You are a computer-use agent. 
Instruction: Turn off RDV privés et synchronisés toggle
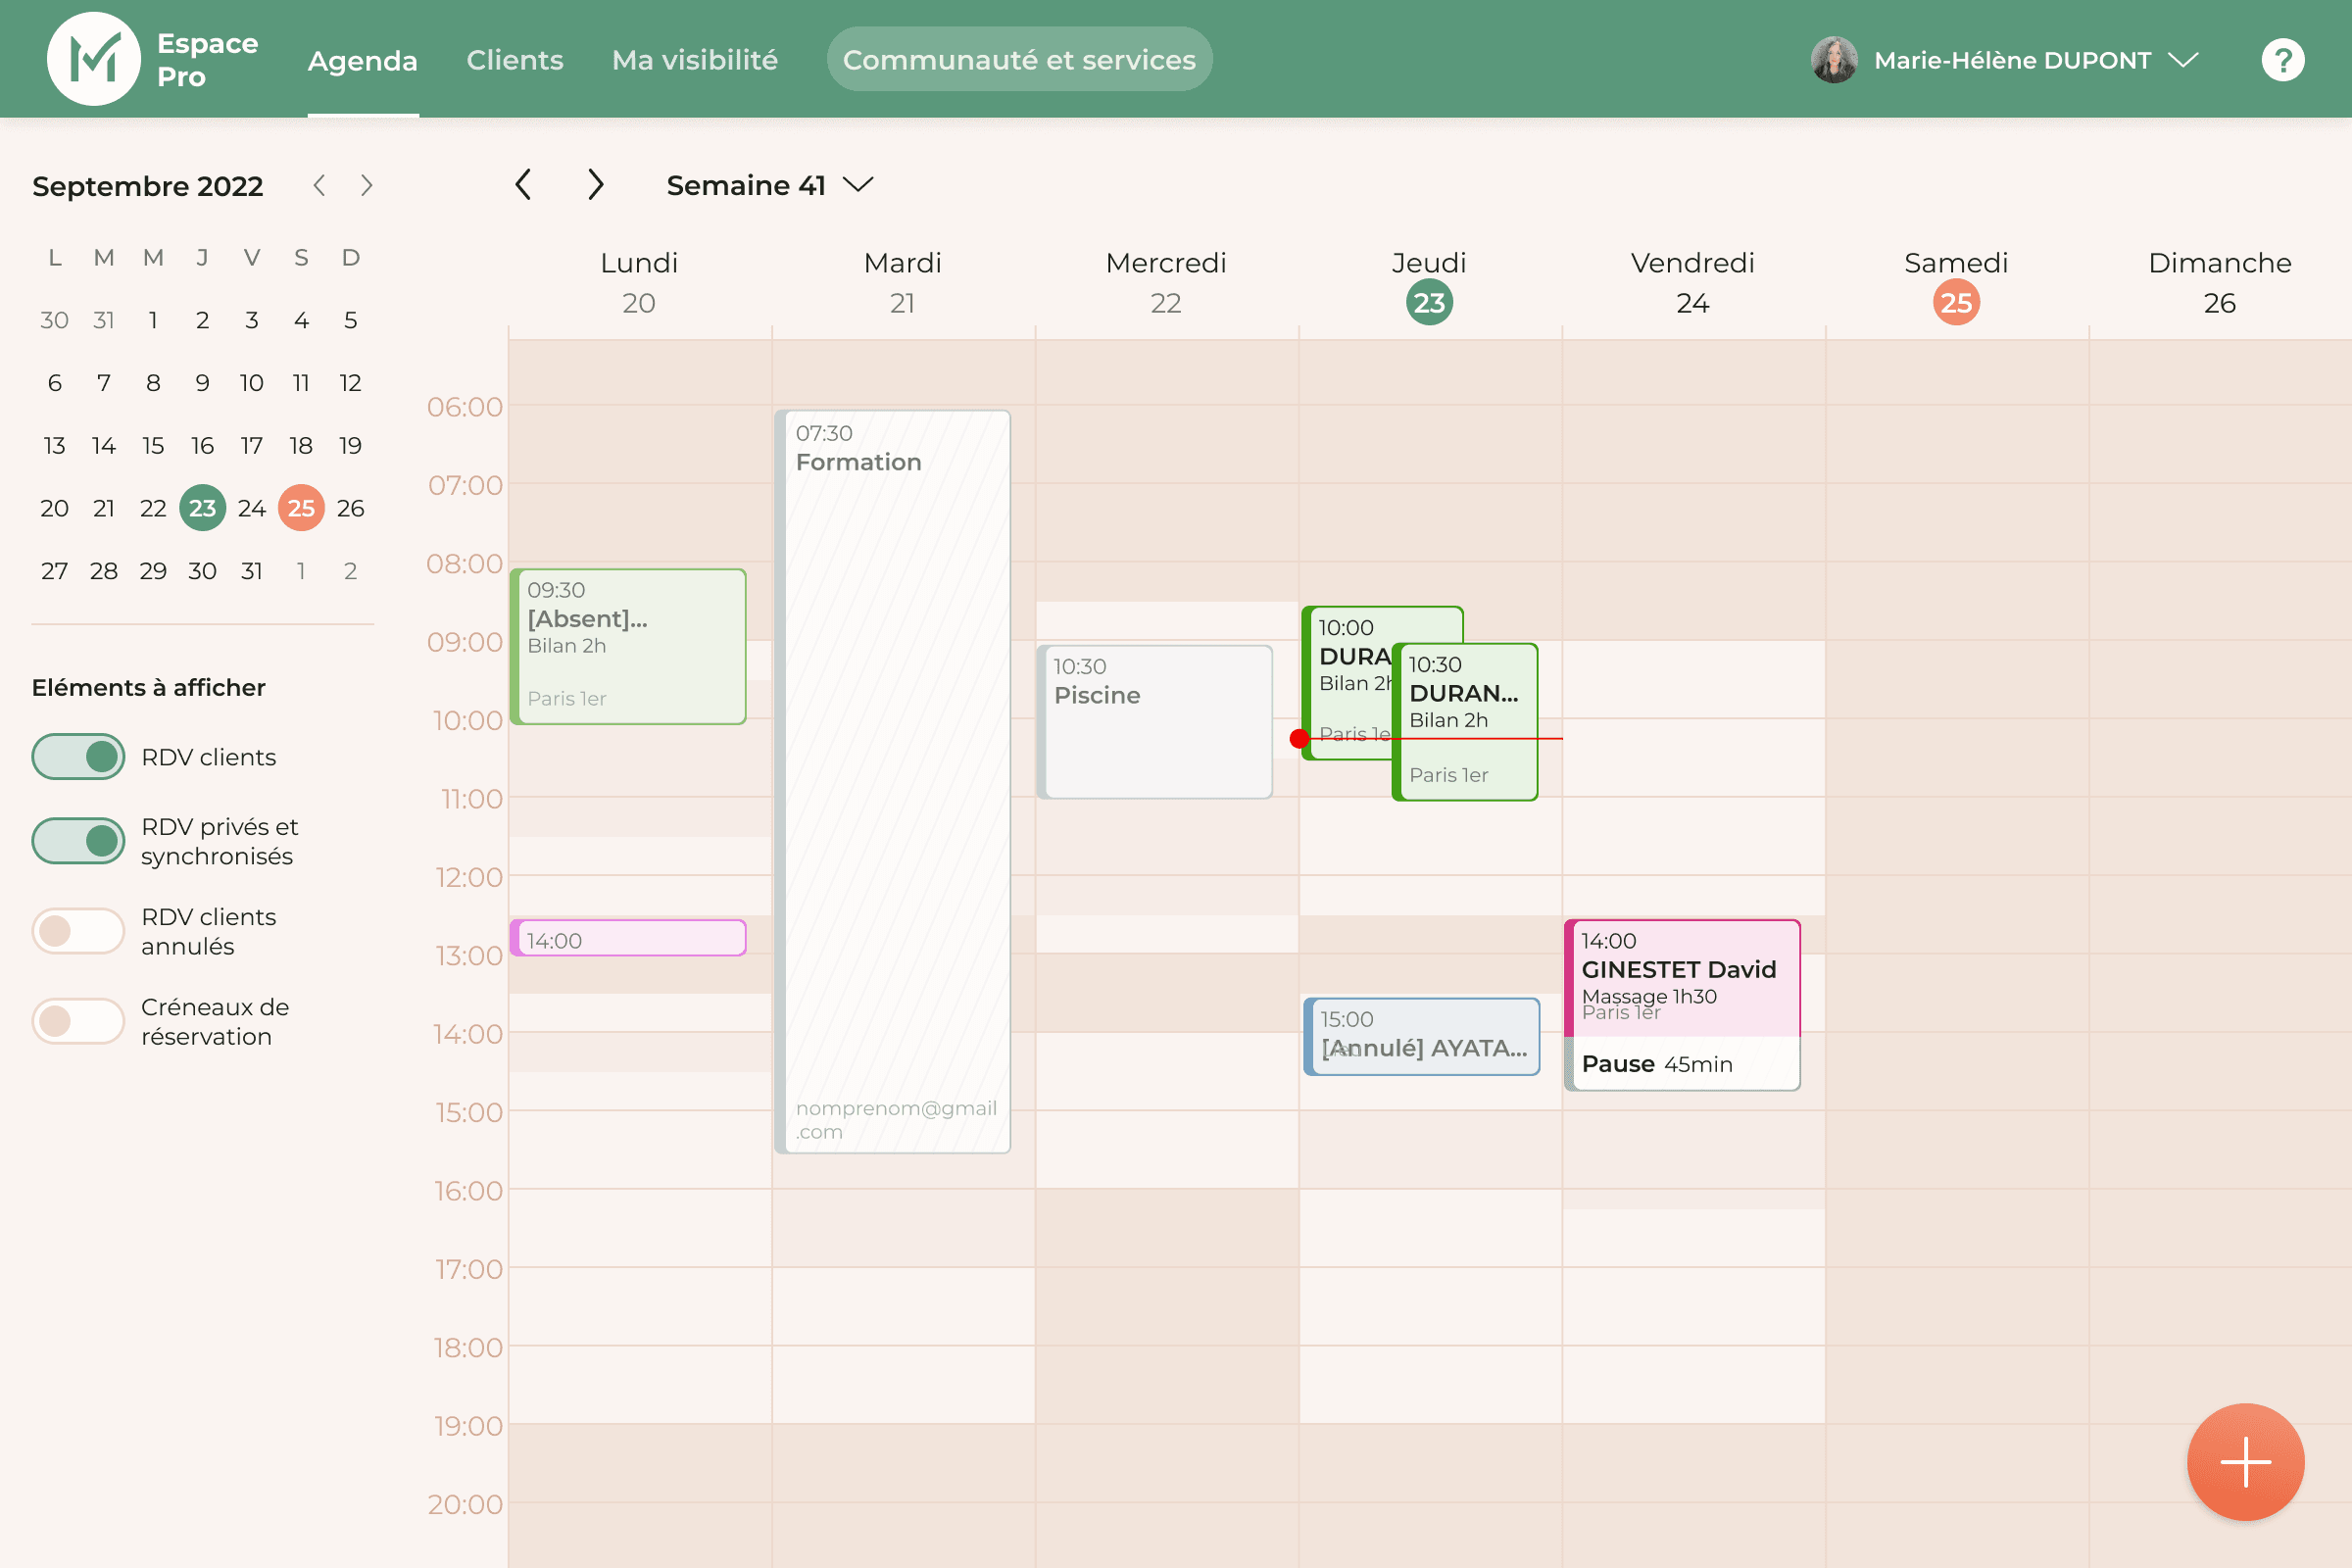point(78,841)
